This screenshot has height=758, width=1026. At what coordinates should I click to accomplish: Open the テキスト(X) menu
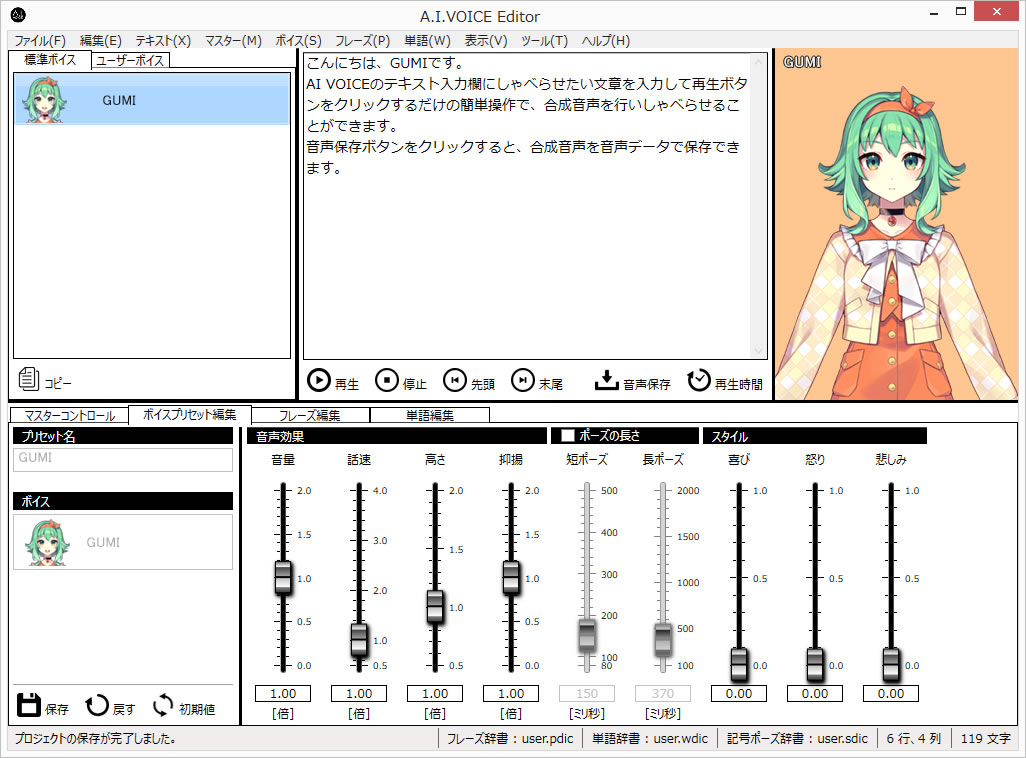163,41
